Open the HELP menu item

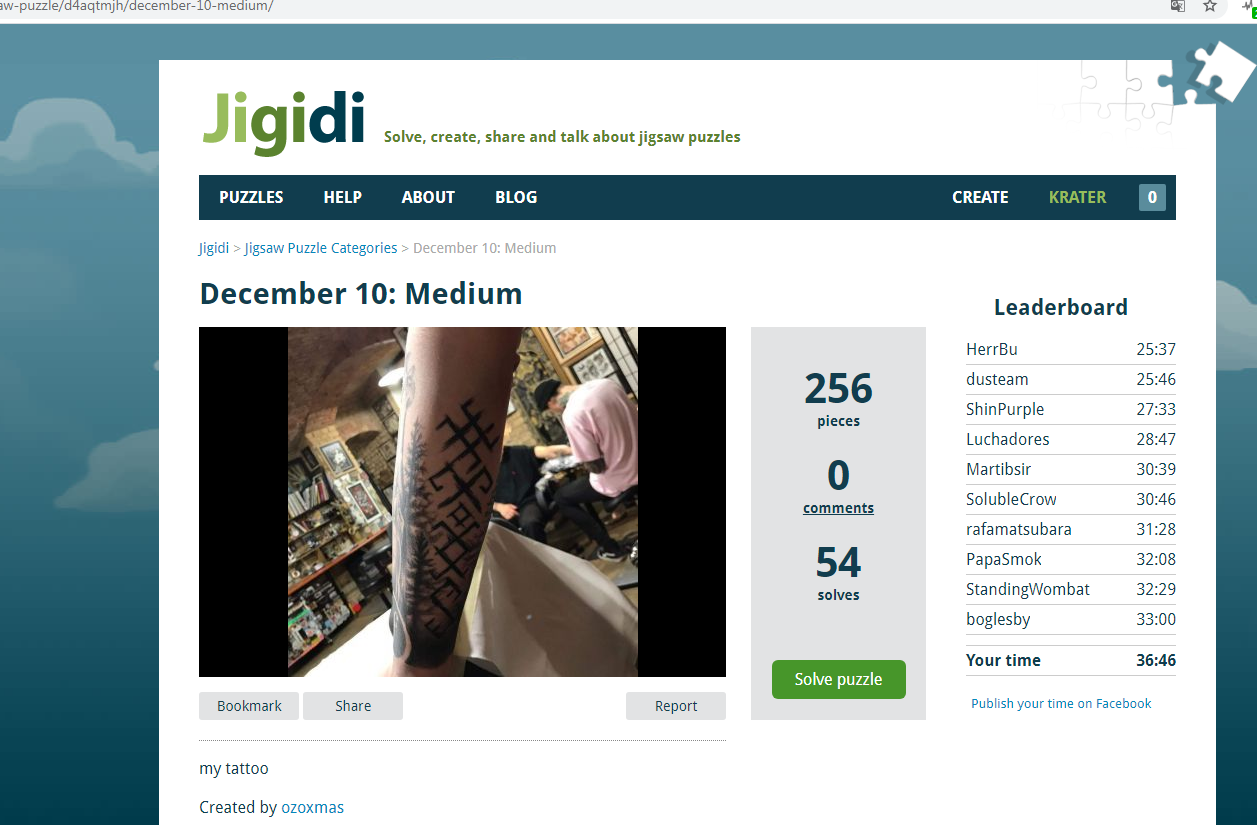click(342, 197)
